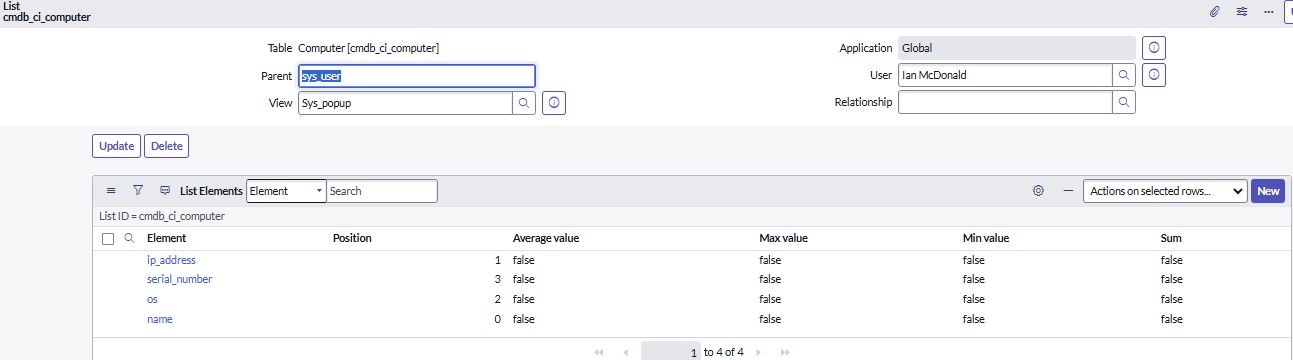The width and height of the screenshot is (1293, 360).
Task: Click Average value false in ip_address row
Action: (x=524, y=260)
